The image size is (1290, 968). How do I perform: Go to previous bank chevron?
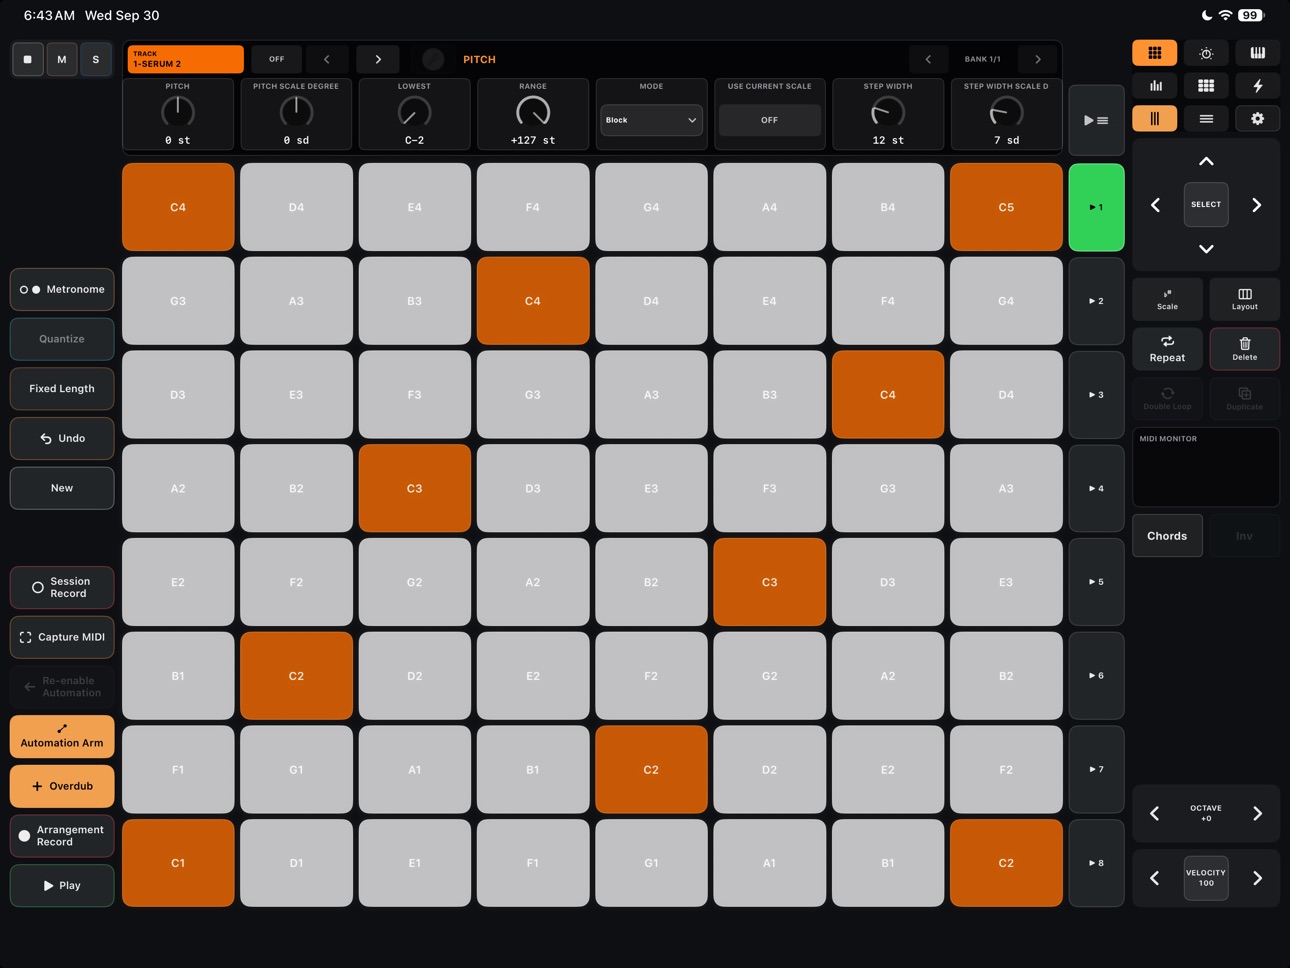pyautogui.click(x=928, y=59)
